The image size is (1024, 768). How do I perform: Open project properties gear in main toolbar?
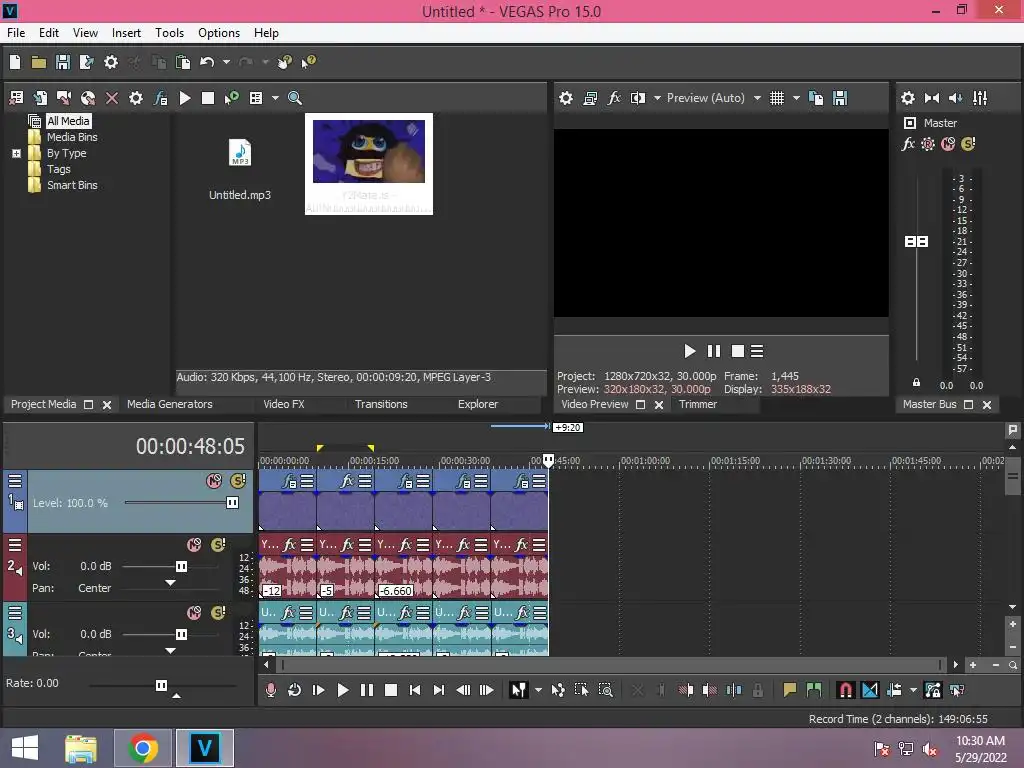[111, 62]
